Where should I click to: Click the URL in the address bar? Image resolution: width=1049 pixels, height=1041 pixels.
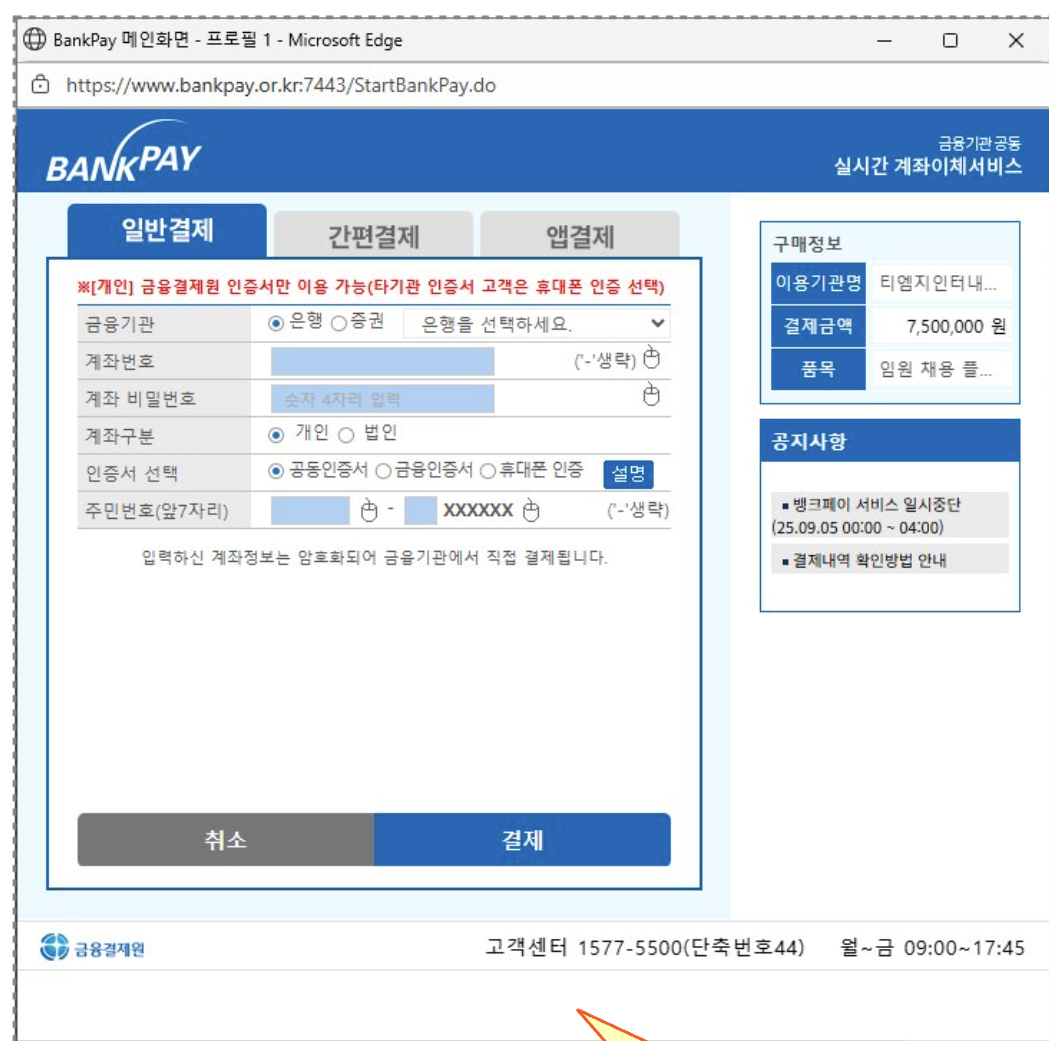pos(281,86)
